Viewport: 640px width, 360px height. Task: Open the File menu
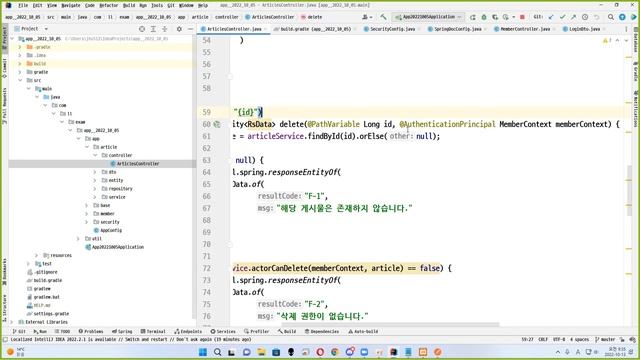pyautogui.click(x=23, y=5)
